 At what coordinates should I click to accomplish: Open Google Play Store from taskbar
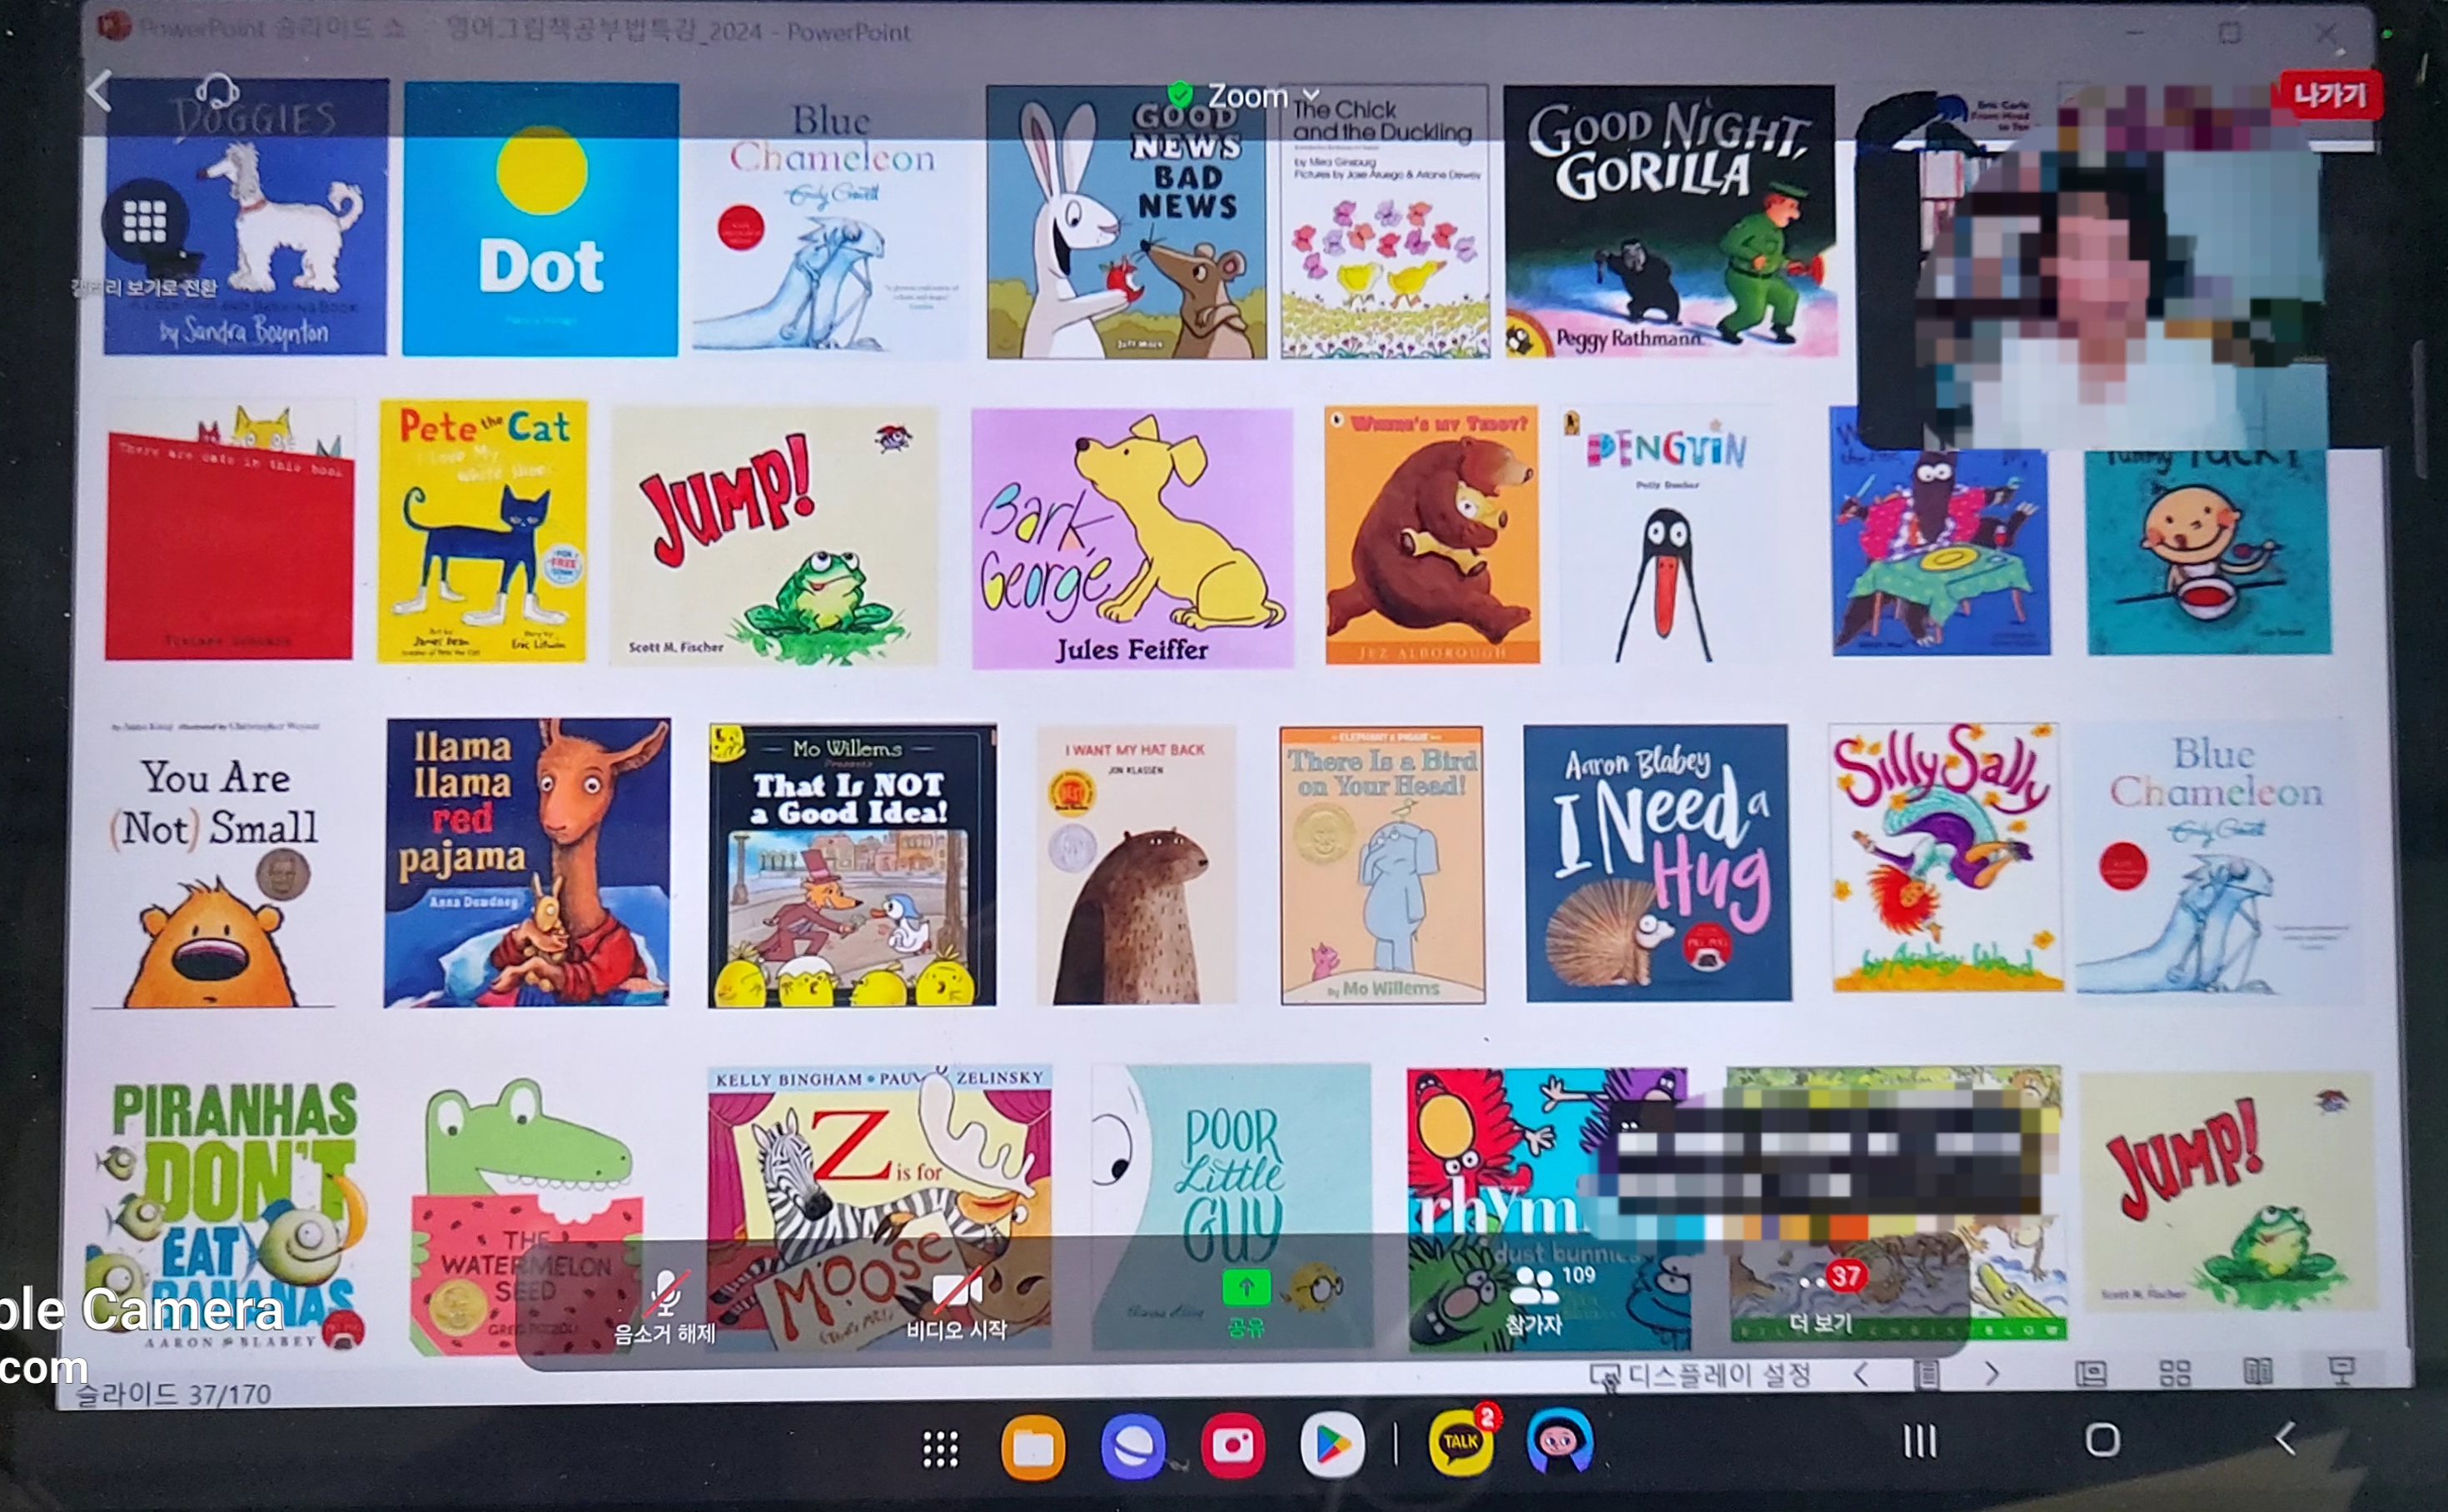tap(1331, 1445)
